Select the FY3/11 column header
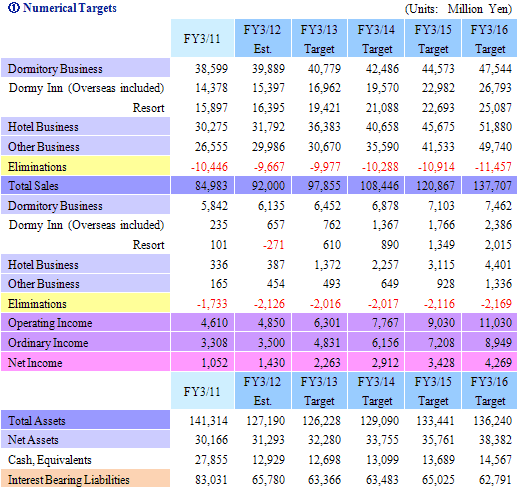The width and height of the screenshot is (518, 487). click(202, 38)
